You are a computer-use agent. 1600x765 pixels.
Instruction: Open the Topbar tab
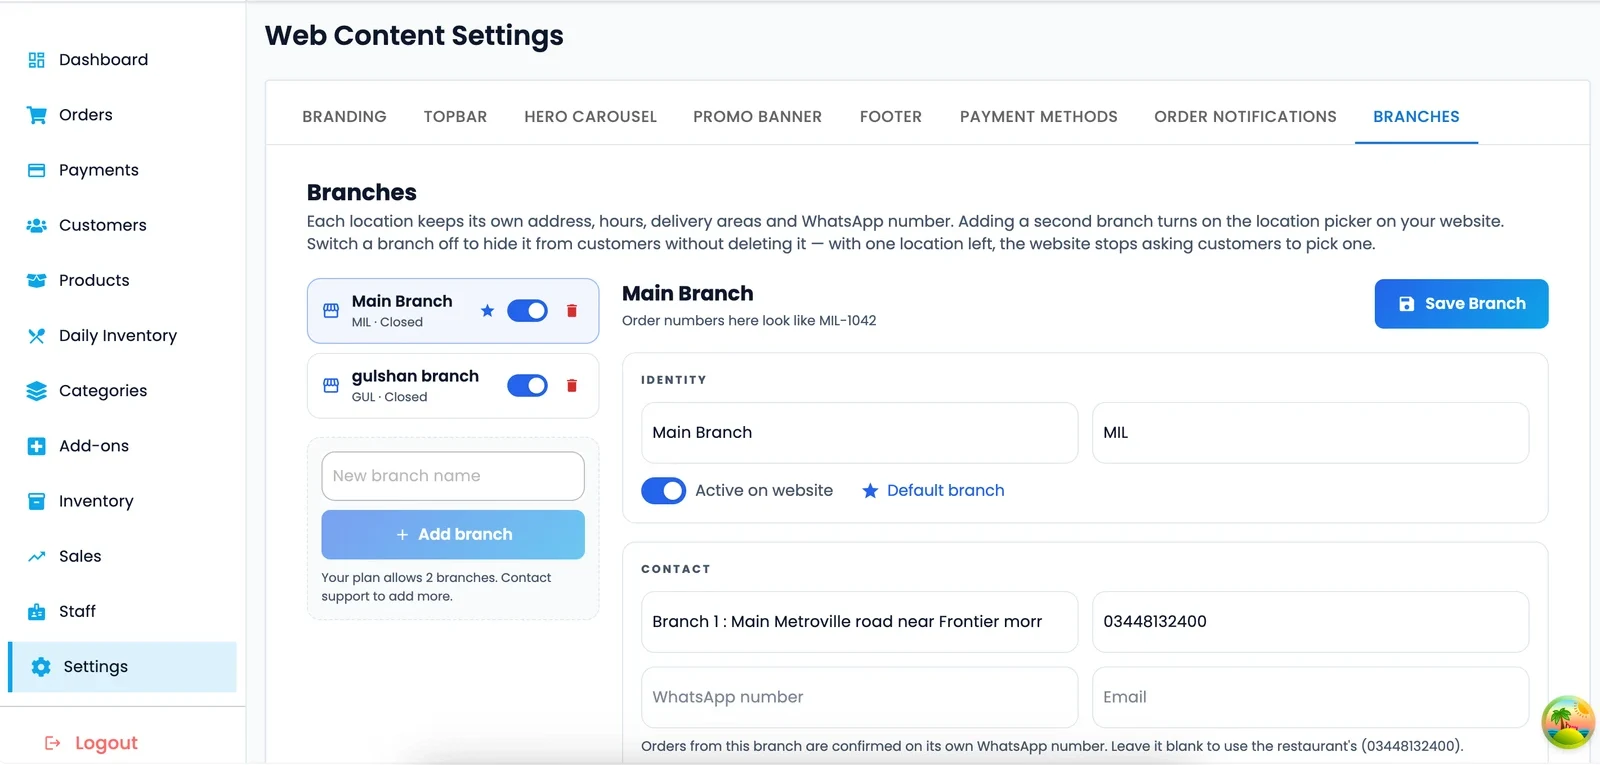tap(455, 117)
